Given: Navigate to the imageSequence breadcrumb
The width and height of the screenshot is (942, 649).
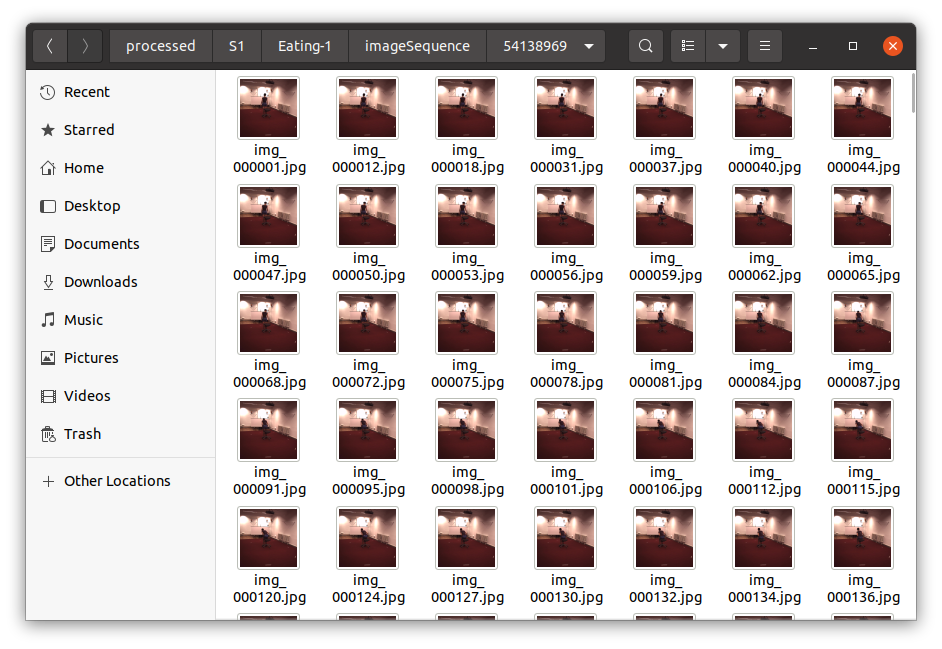Looking at the screenshot, I should click(417, 46).
